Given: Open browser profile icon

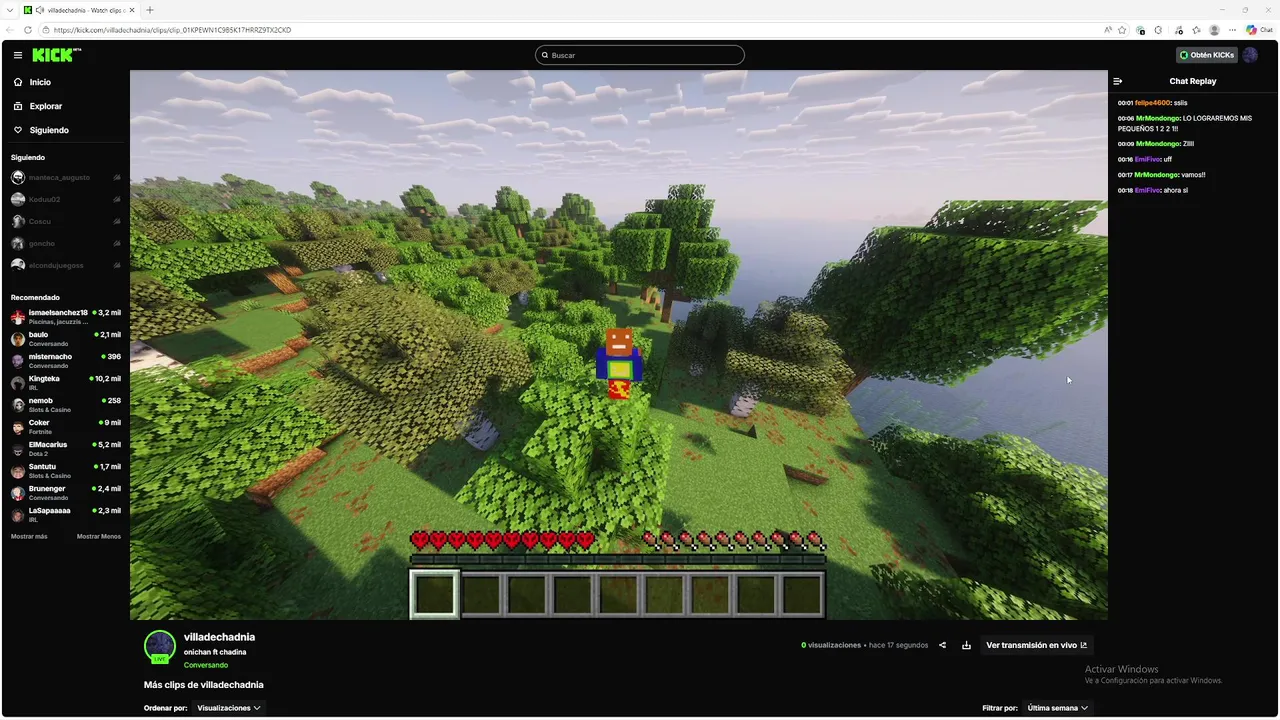Looking at the screenshot, I should click(x=1215, y=30).
